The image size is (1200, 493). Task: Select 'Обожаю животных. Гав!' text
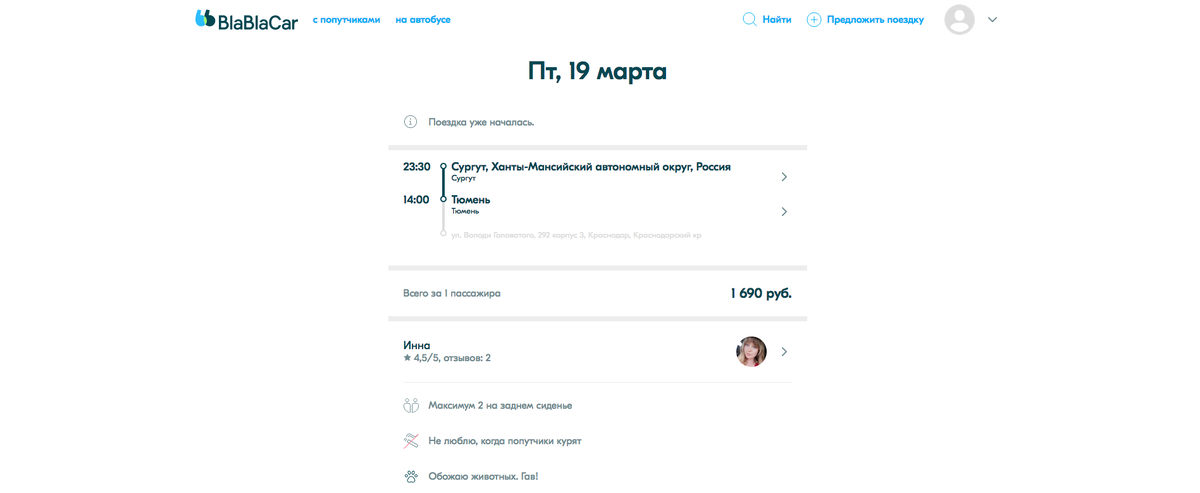(483, 477)
